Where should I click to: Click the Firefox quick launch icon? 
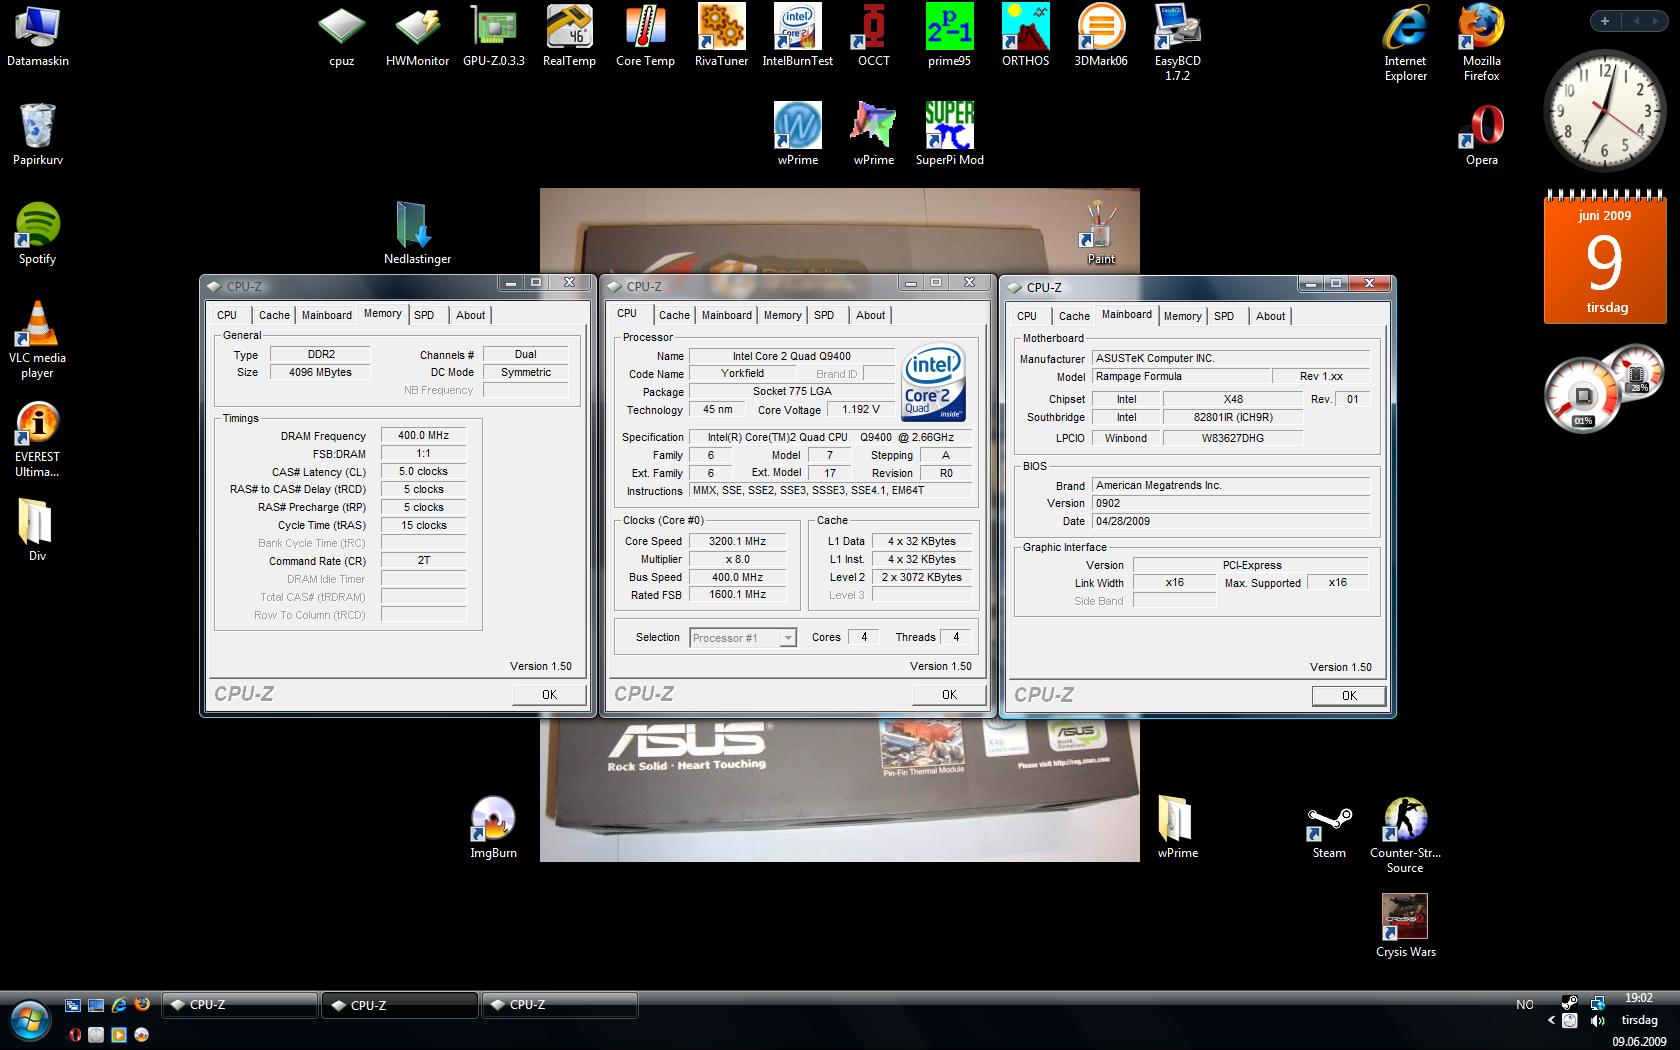pyautogui.click(x=141, y=1004)
